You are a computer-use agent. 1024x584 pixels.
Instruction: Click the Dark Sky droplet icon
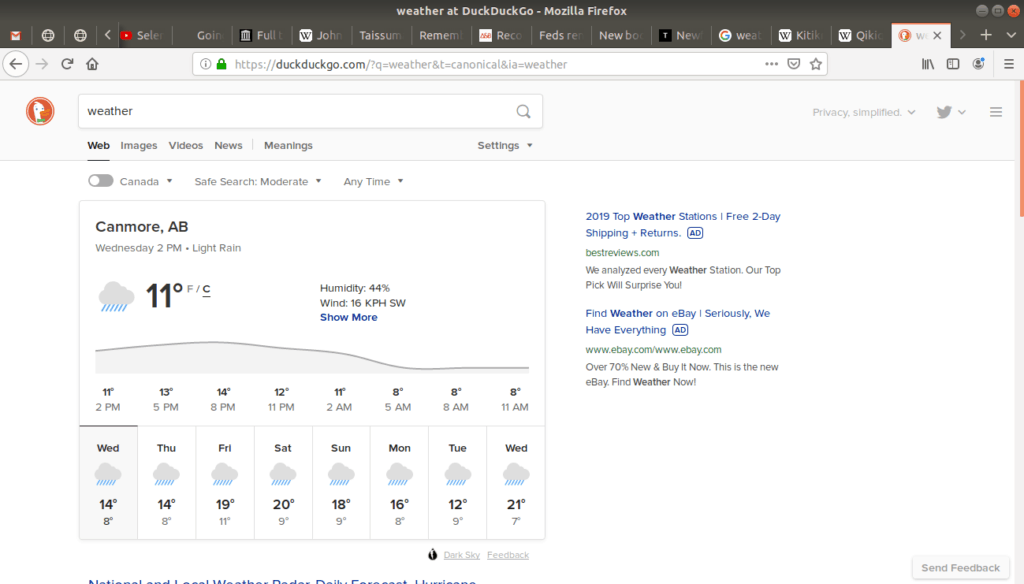click(x=432, y=555)
